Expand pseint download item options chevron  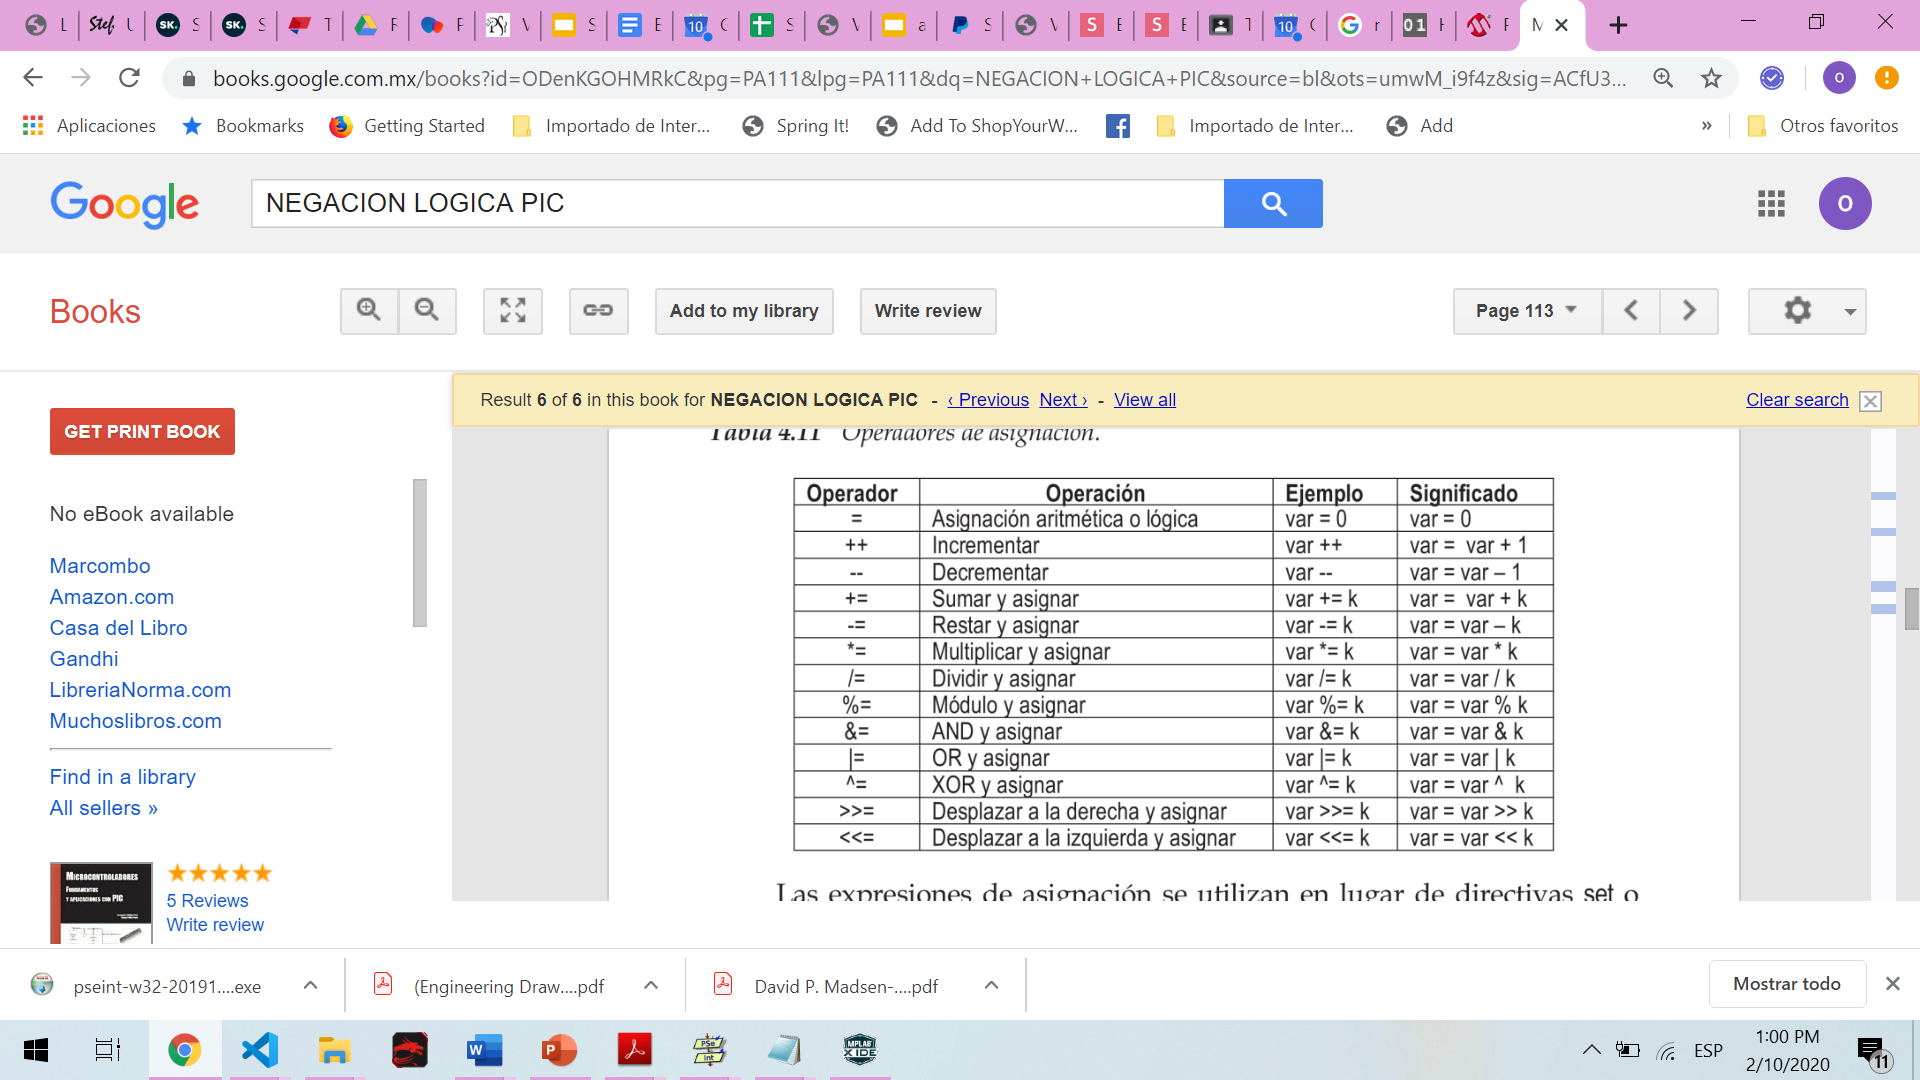click(x=311, y=986)
